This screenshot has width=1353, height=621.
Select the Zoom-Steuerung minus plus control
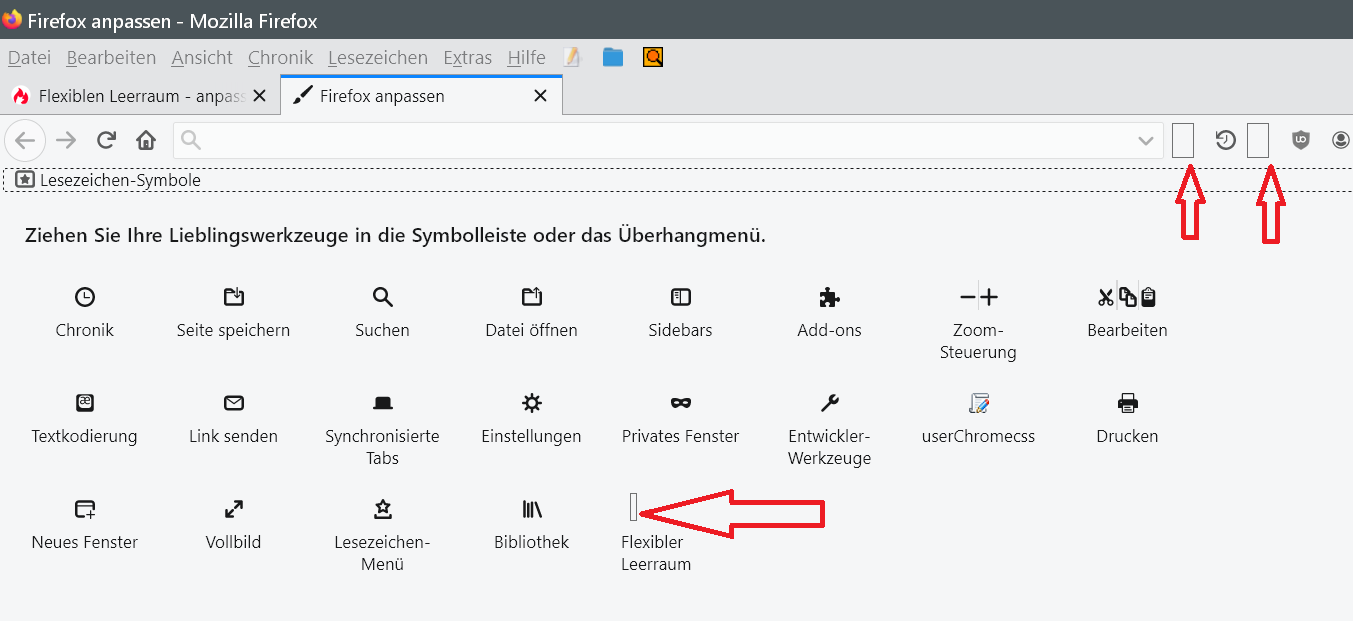978,297
